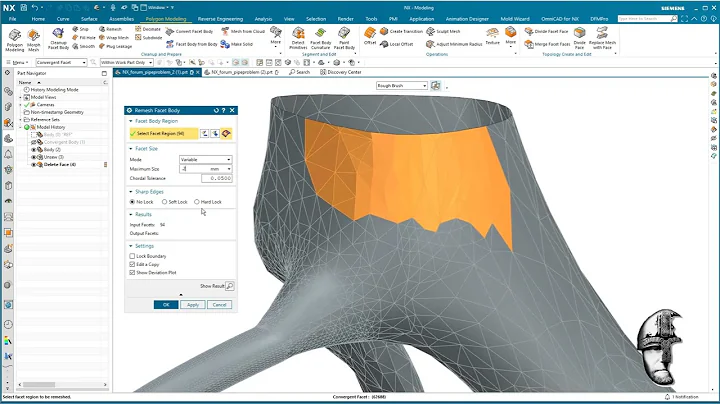
Task: Select the Plug Leakage tool
Action: coord(115,46)
